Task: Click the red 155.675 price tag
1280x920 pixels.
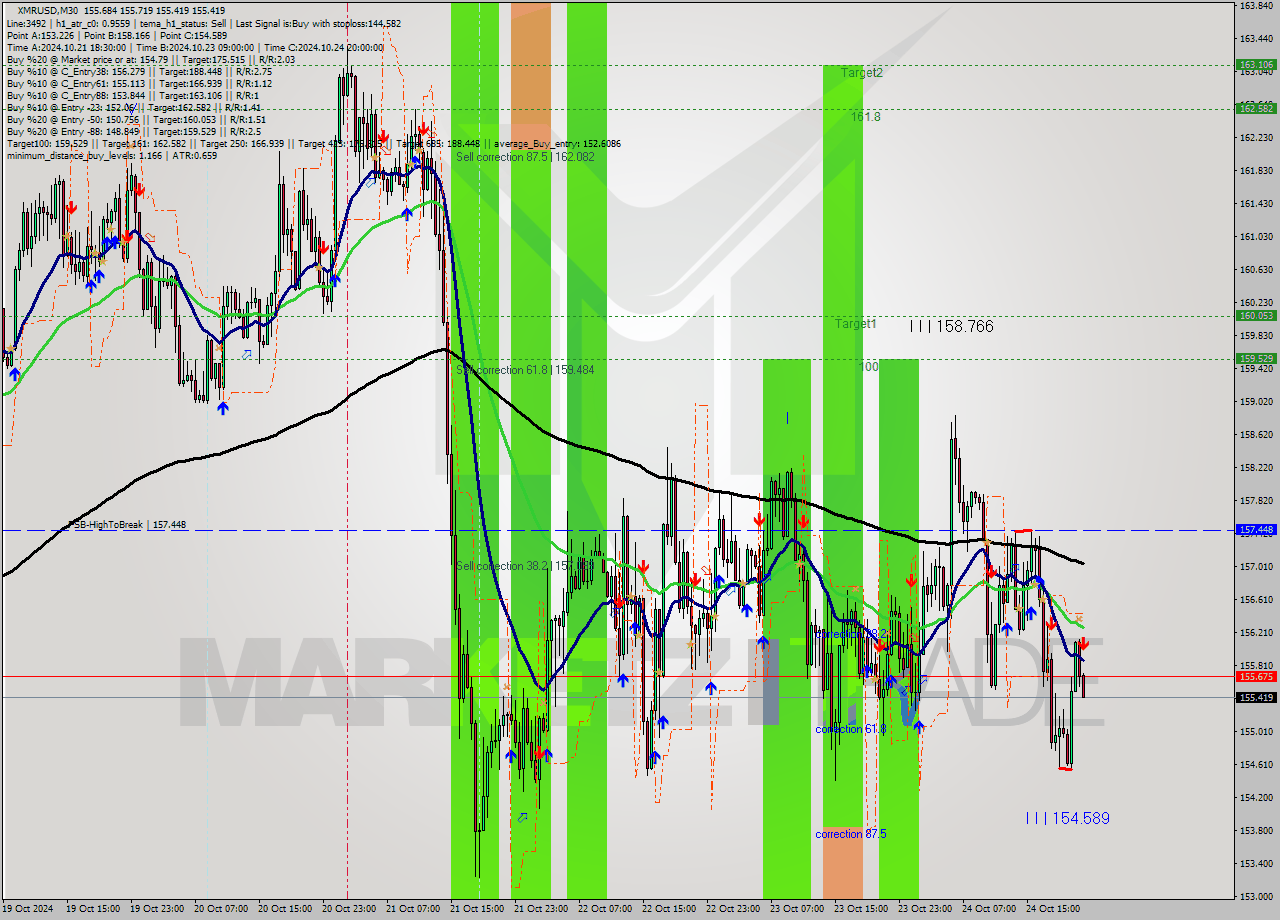Action: 1256,677
